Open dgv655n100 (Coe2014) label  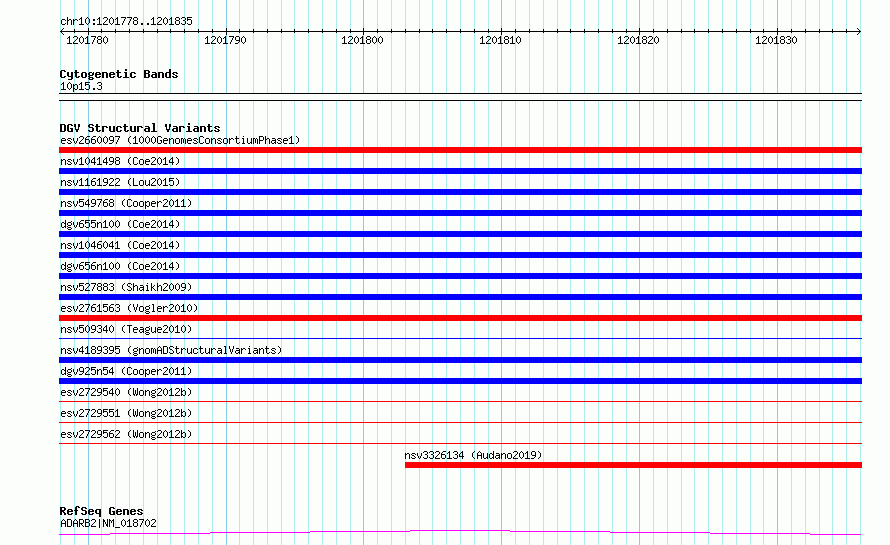(120, 224)
